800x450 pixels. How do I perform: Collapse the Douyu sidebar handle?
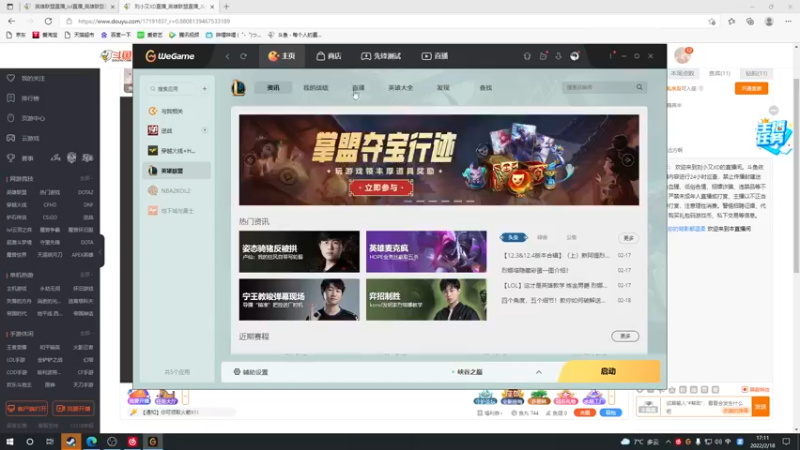(101, 251)
